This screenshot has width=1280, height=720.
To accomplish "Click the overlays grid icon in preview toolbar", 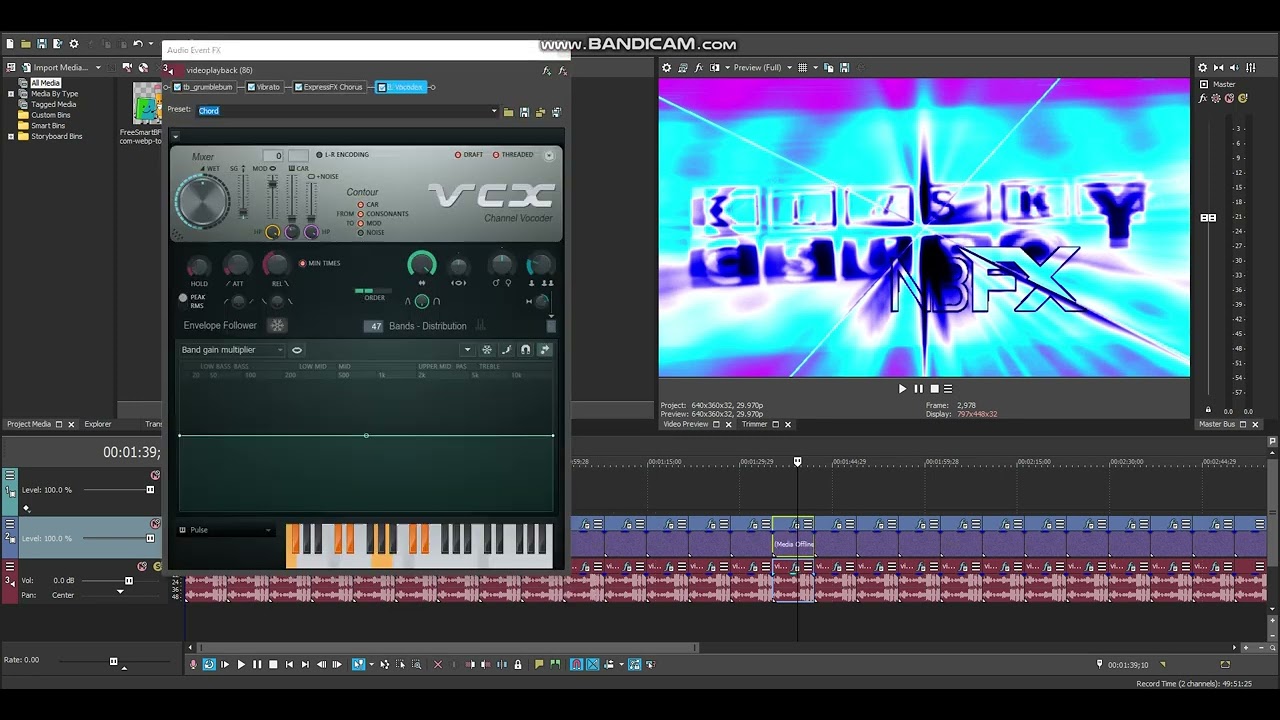I will click(x=802, y=68).
